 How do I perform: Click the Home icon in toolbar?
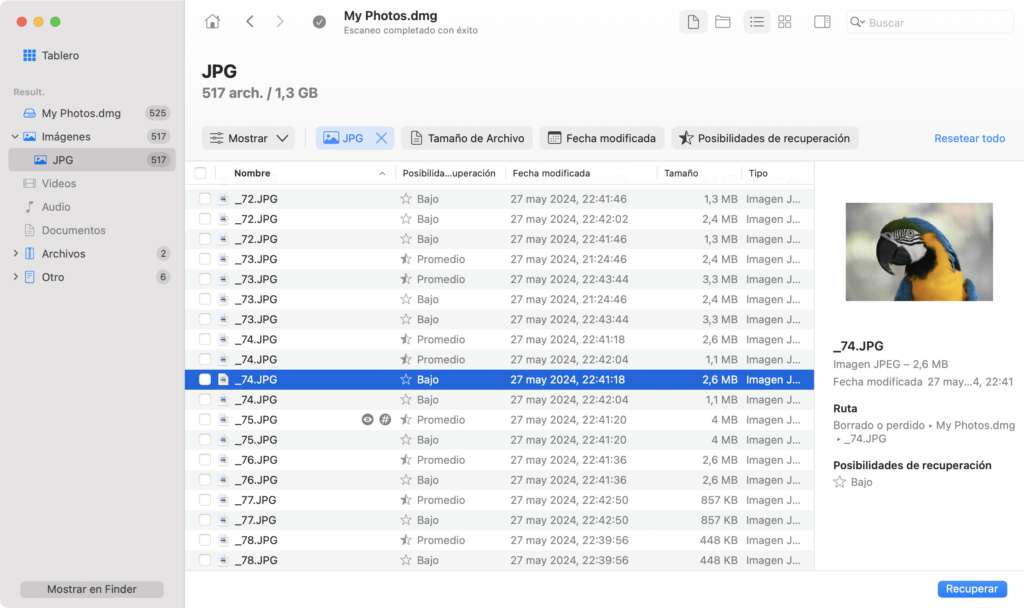[212, 22]
